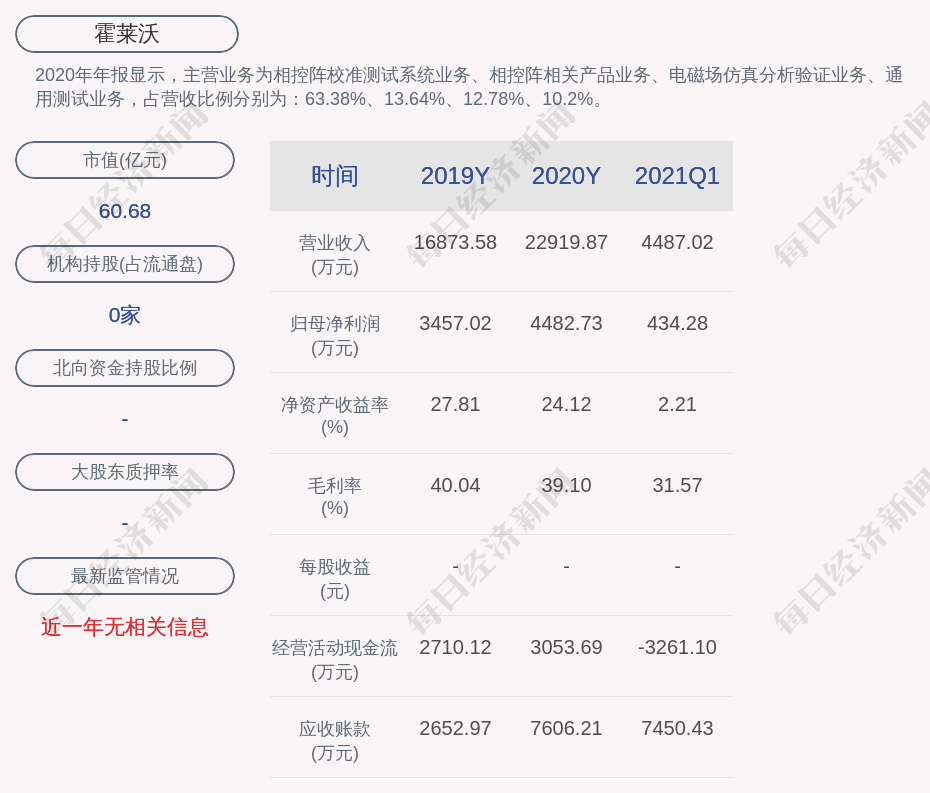Select the net profit value 434.28

coord(677,324)
